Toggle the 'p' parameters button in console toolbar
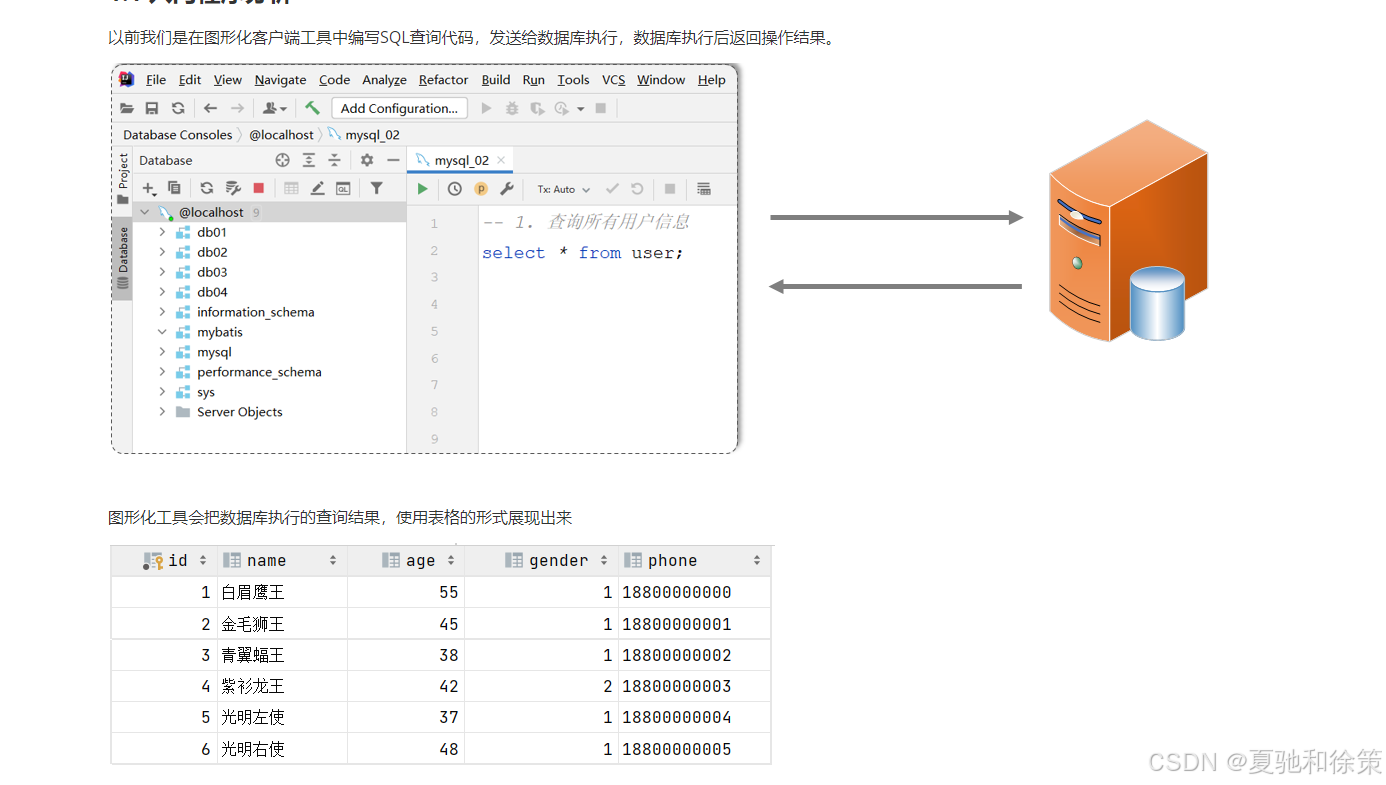 coord(481,188)
